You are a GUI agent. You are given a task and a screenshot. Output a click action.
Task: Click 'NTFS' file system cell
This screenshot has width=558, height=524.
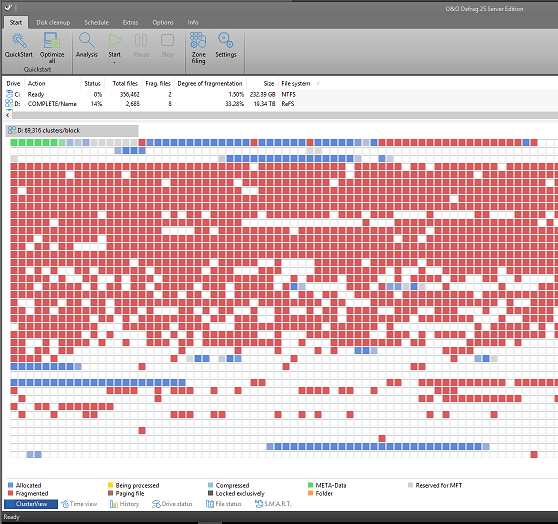point(288,94)
